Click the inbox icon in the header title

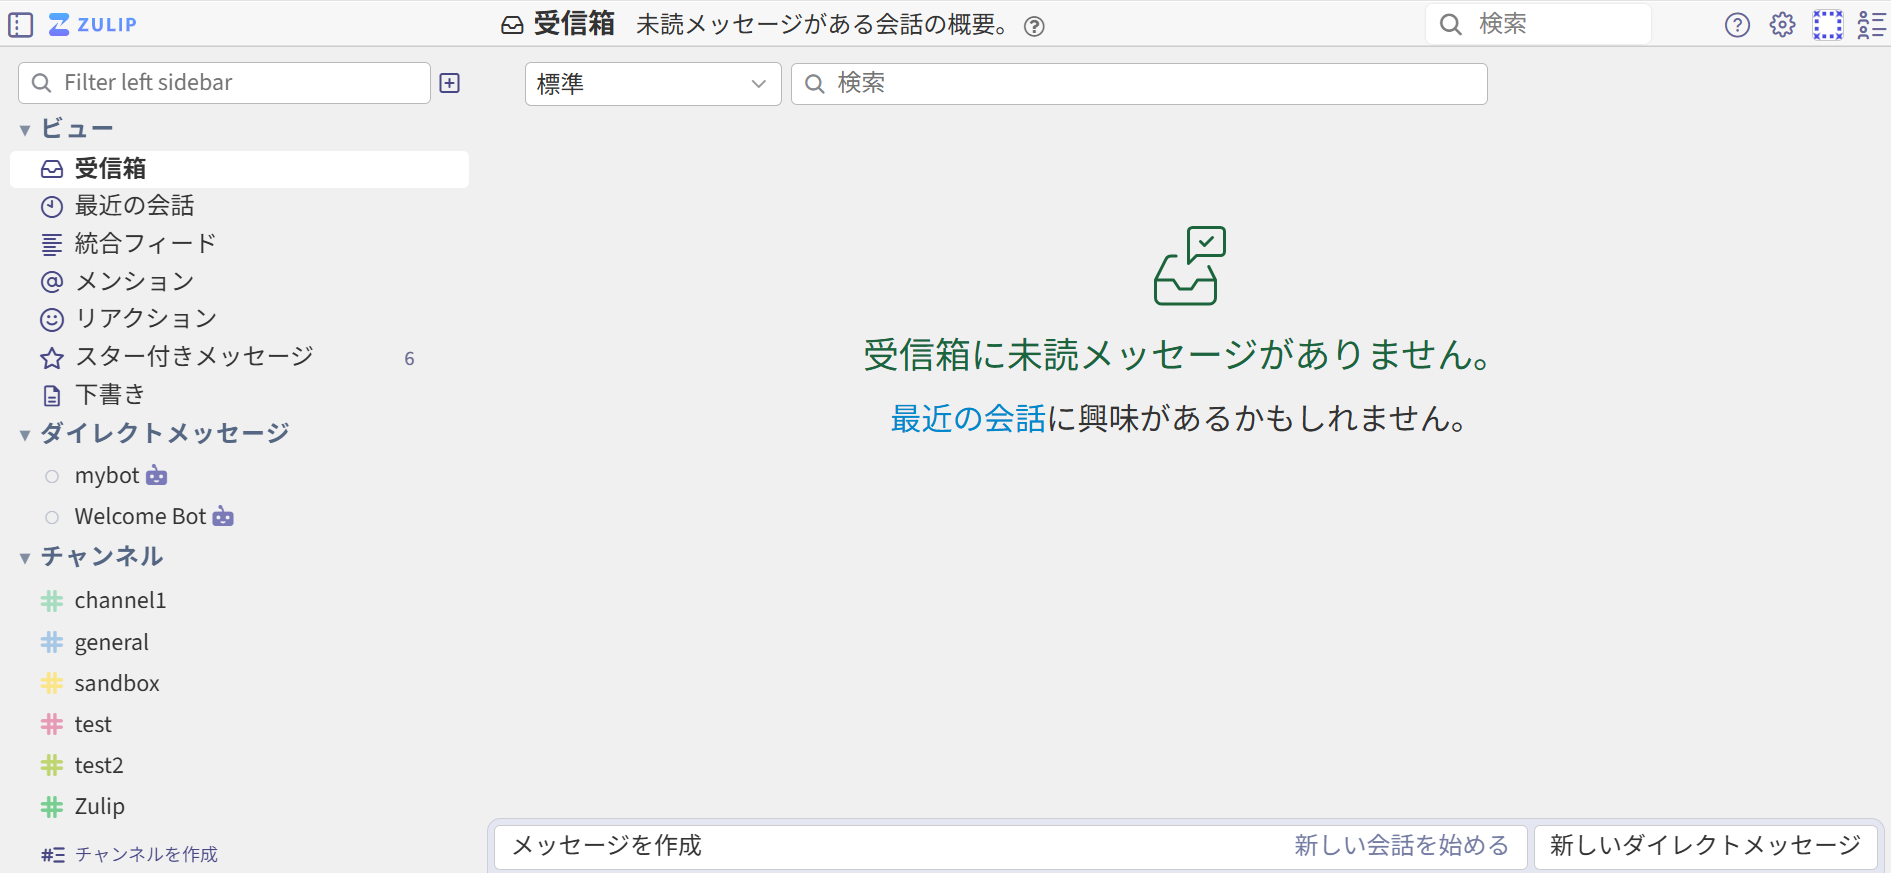click(512, 25)
